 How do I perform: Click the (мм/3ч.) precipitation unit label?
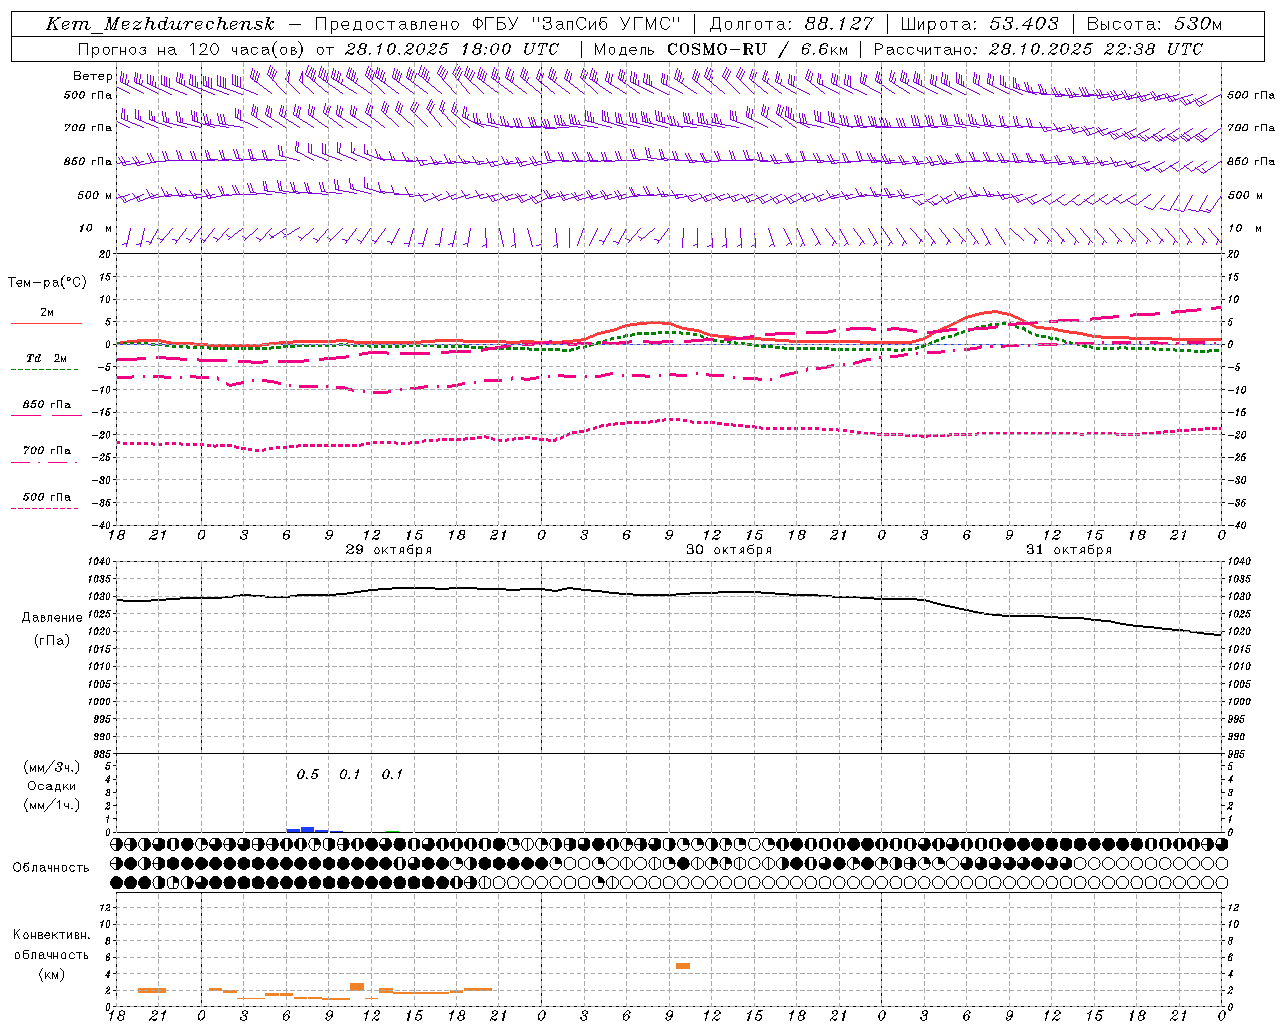click(52, 767)
